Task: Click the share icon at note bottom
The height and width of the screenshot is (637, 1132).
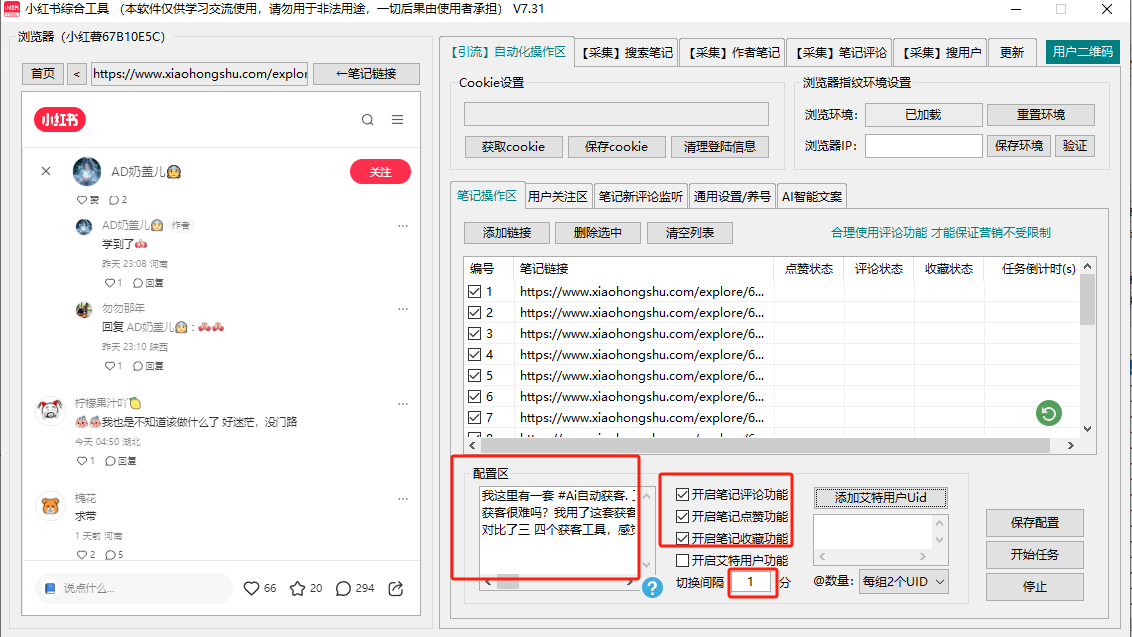Action: coord(395,588)
